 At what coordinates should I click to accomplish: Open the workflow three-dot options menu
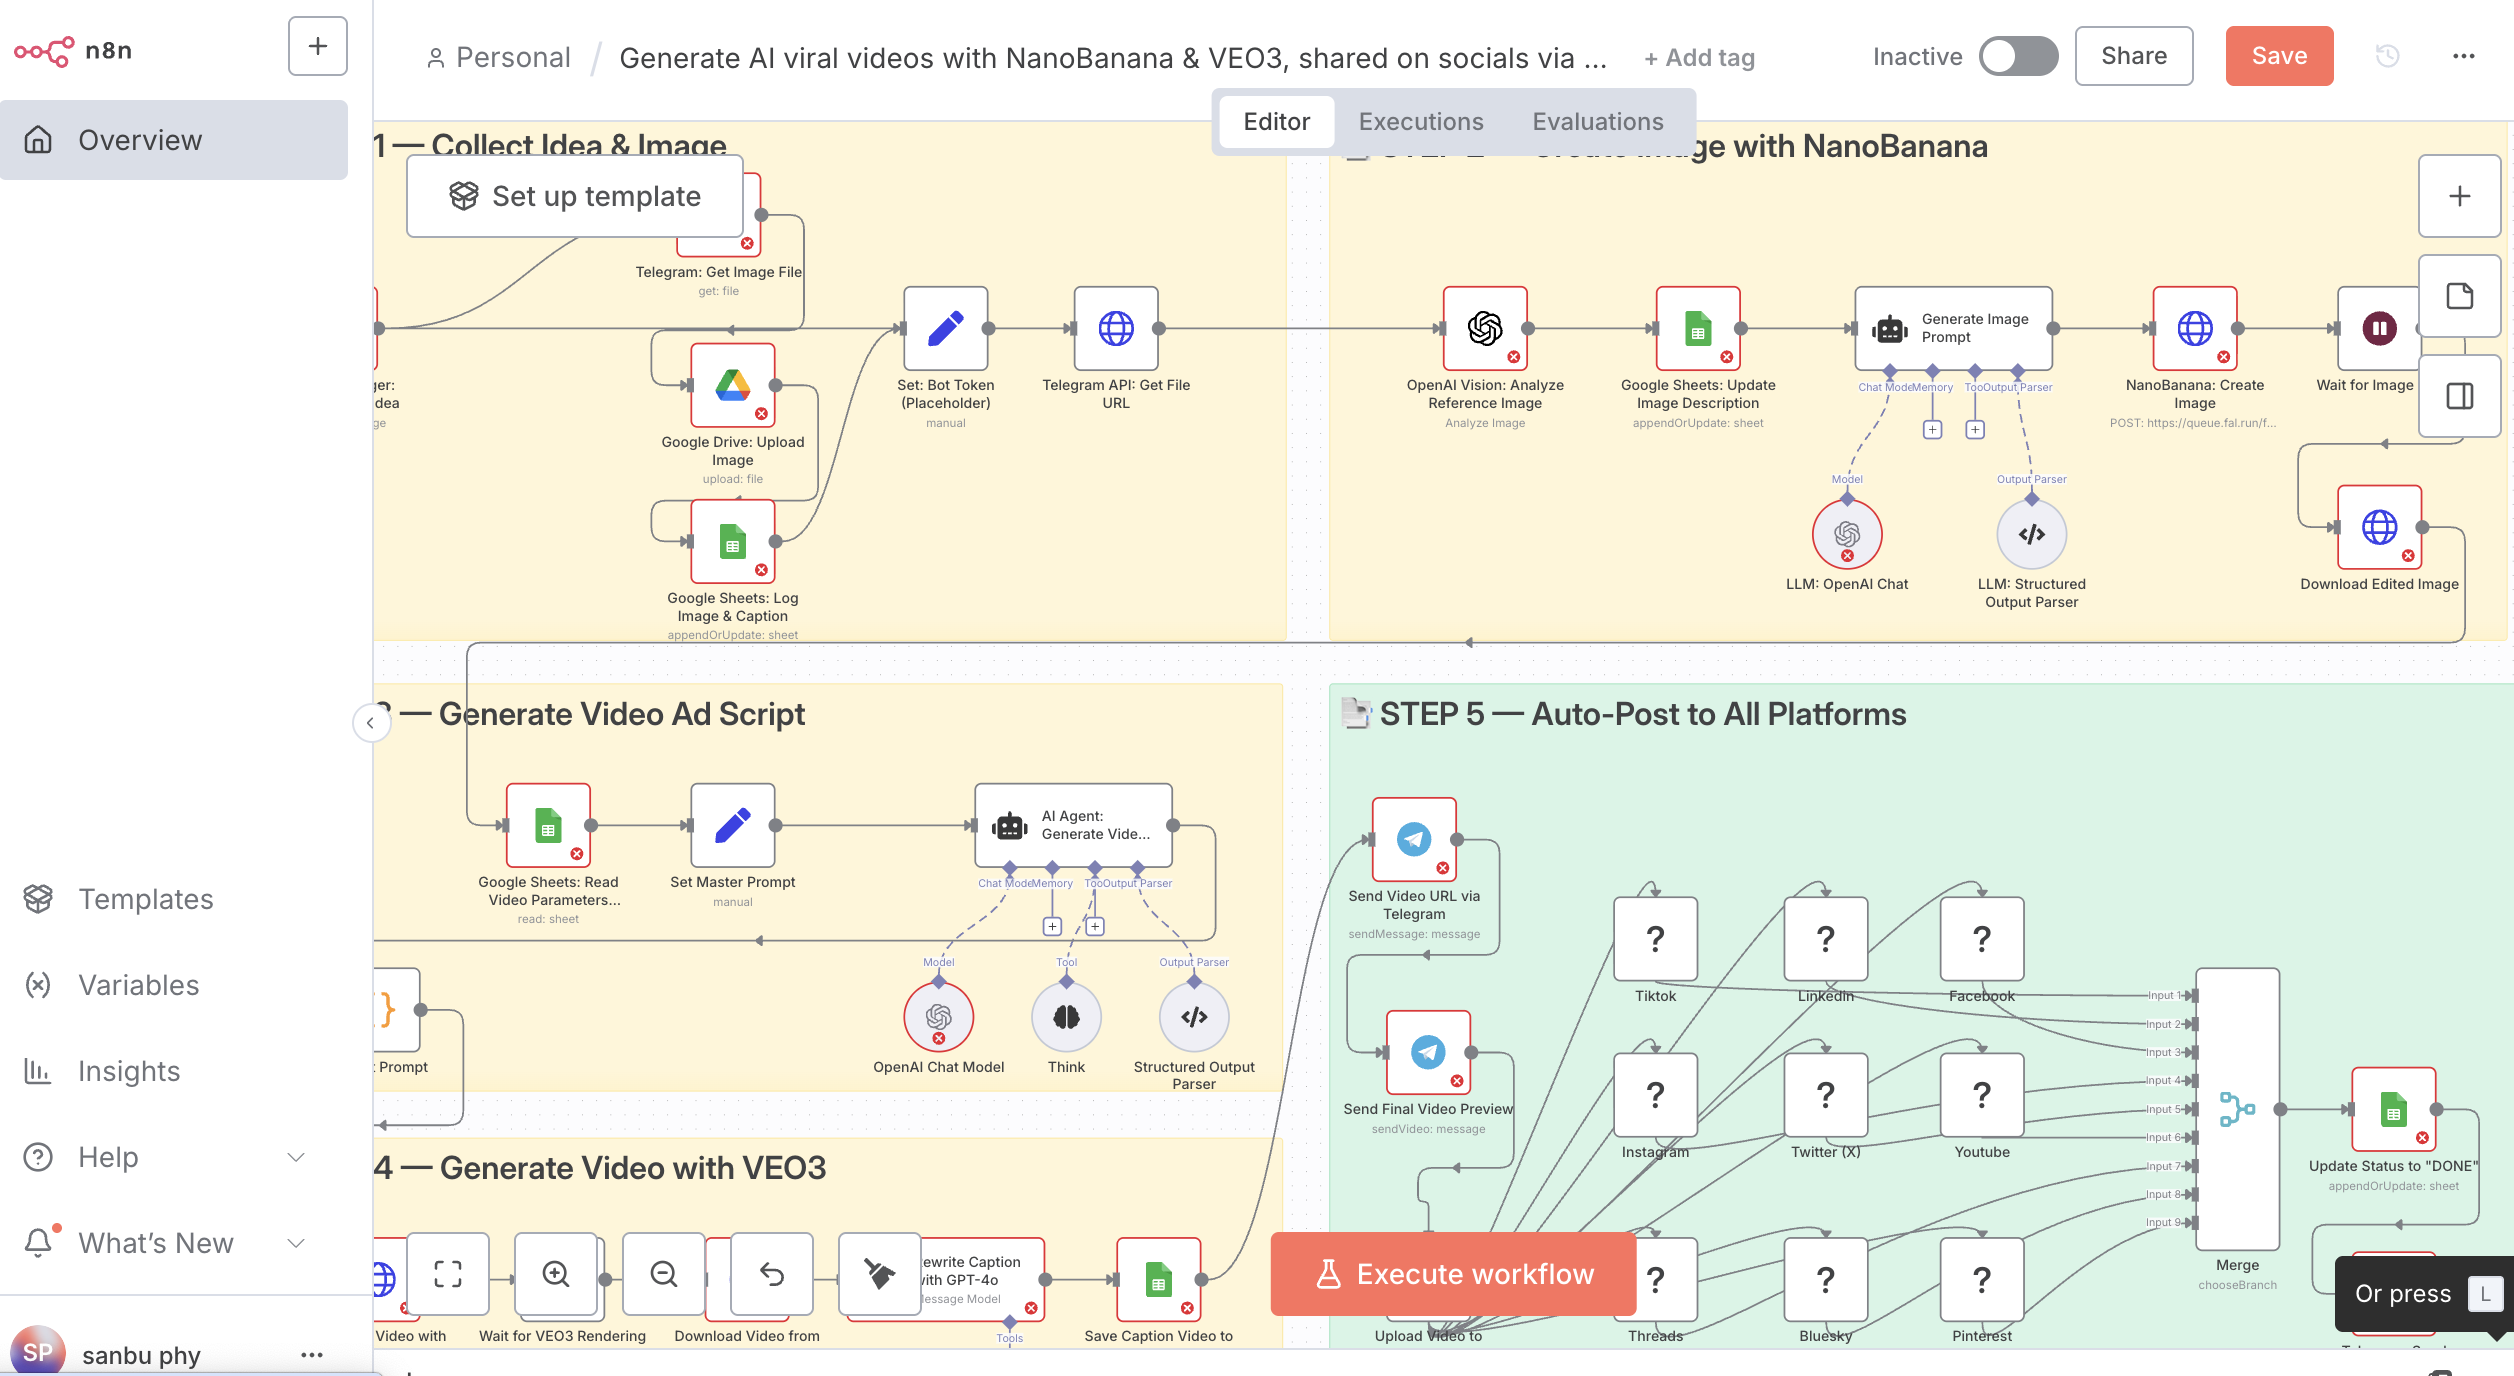tap(2463, 56)
